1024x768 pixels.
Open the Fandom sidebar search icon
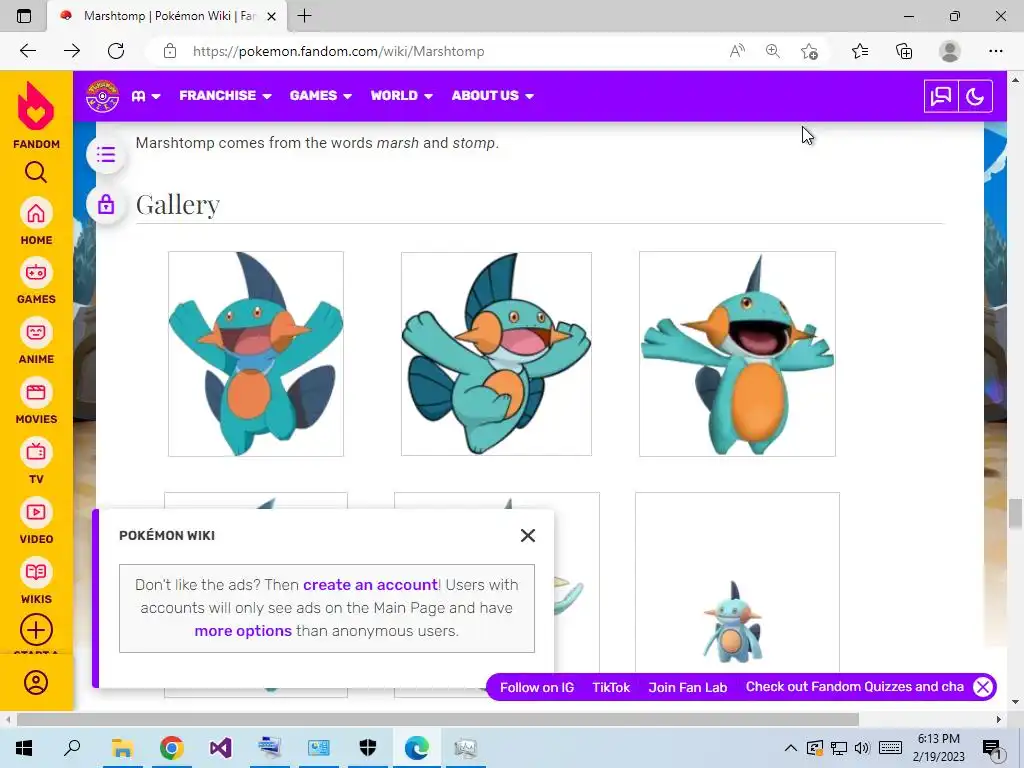[x=36, y=172]
